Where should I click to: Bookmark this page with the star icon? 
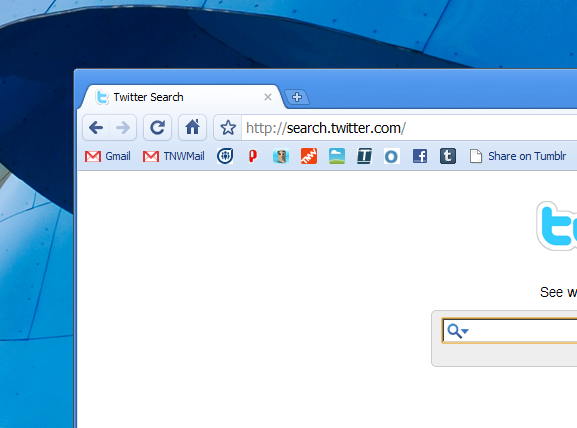click(228, 128)
